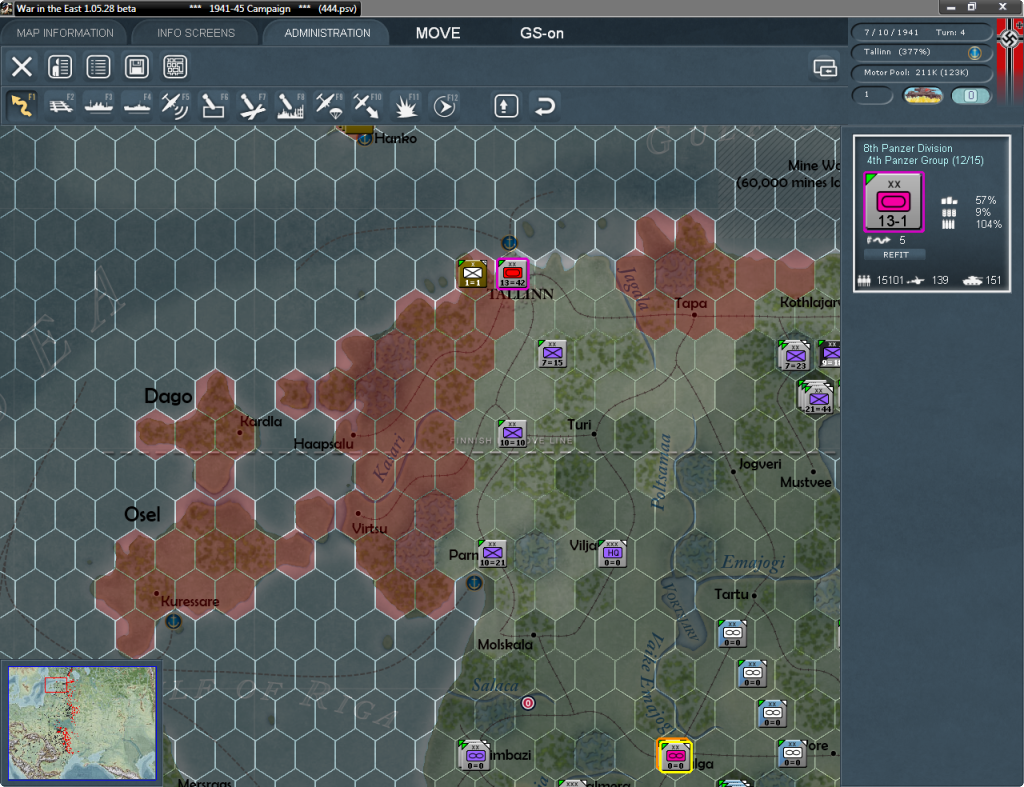Image resolution: width=1024 pixels, height=787 pixels.
Task: Select the 7=15 infantry unit south of Tallinn
Action: pos(552,354)
